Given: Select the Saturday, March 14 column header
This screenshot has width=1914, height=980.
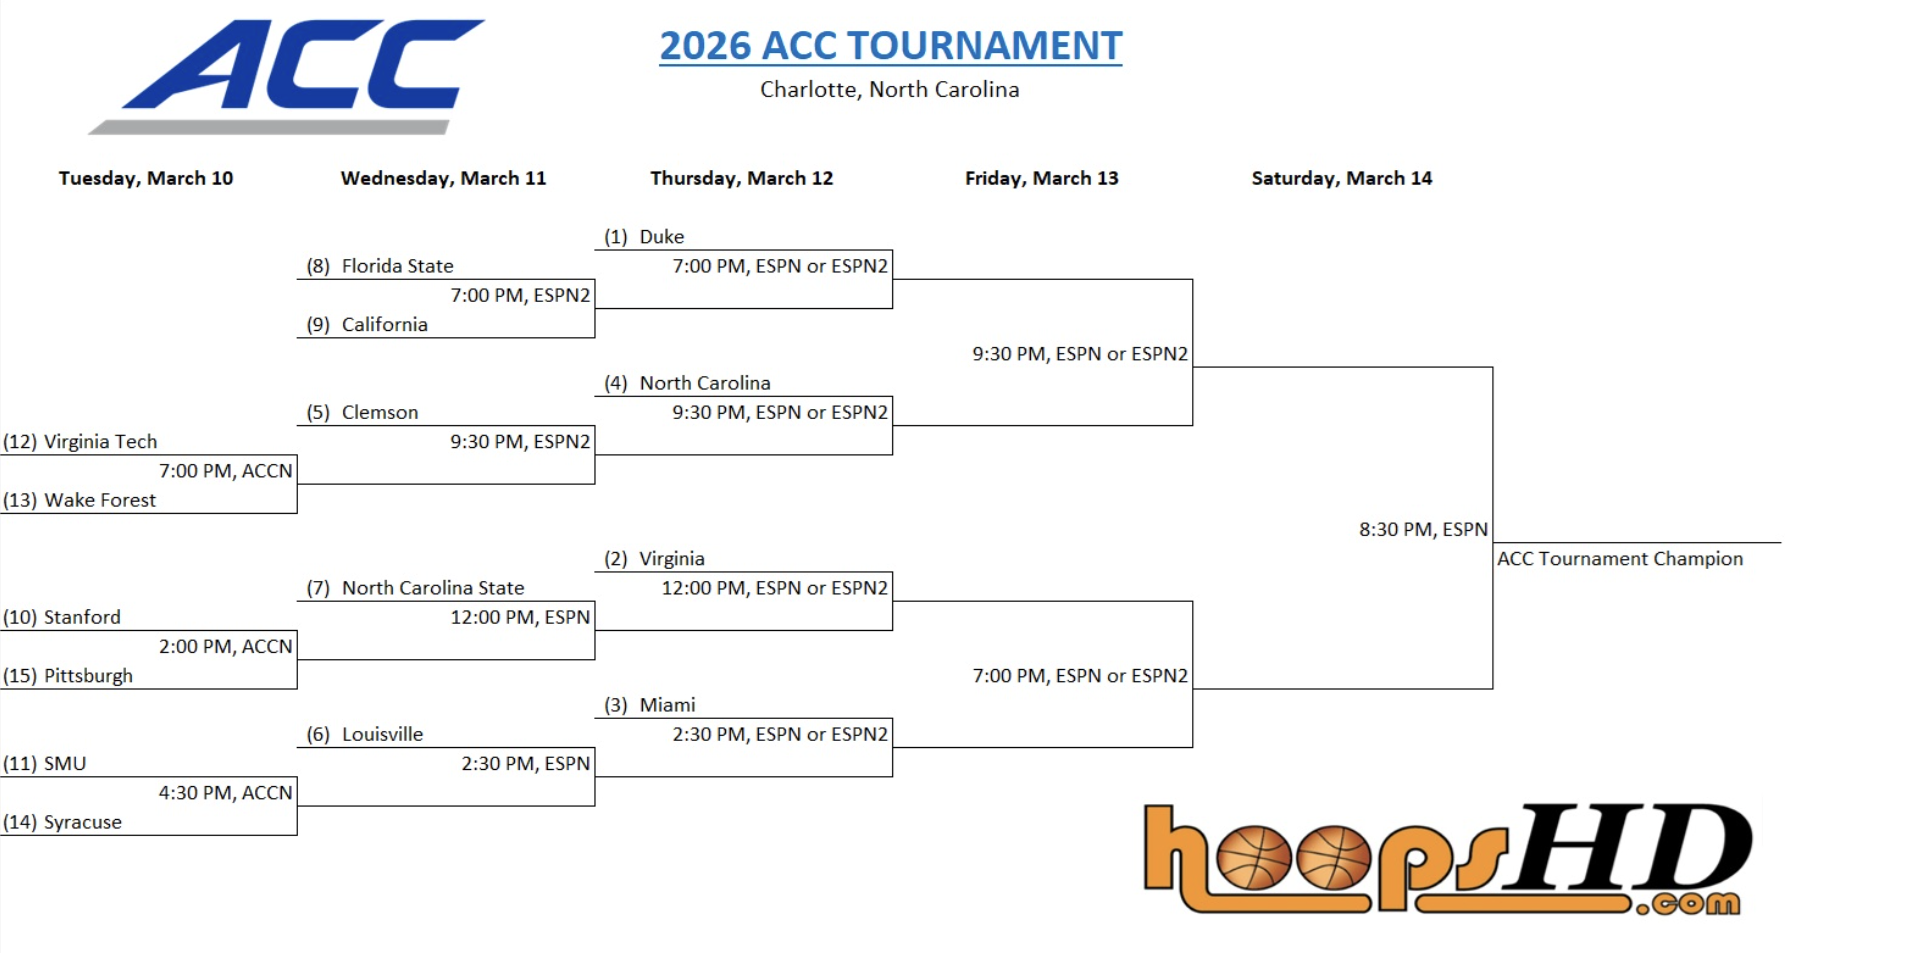Looking at the screenshot, I should click(x=1341, y=178).
